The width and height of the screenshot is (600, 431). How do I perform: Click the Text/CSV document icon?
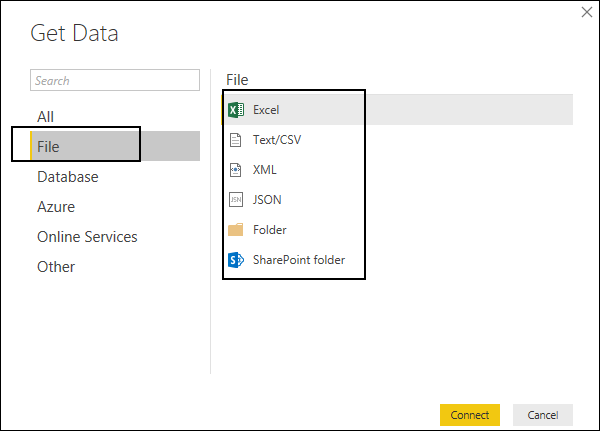(236, 140)
